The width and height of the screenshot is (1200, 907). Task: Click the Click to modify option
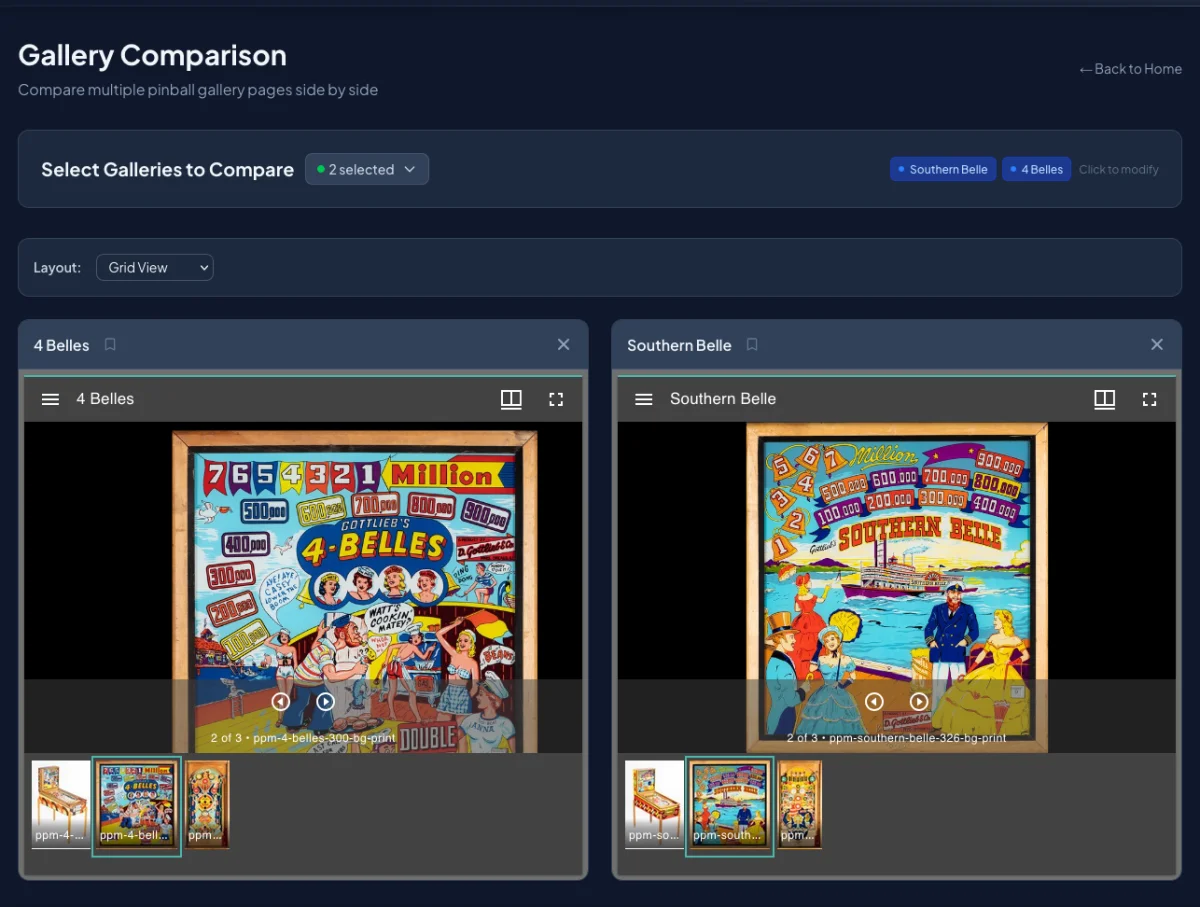1118,169
